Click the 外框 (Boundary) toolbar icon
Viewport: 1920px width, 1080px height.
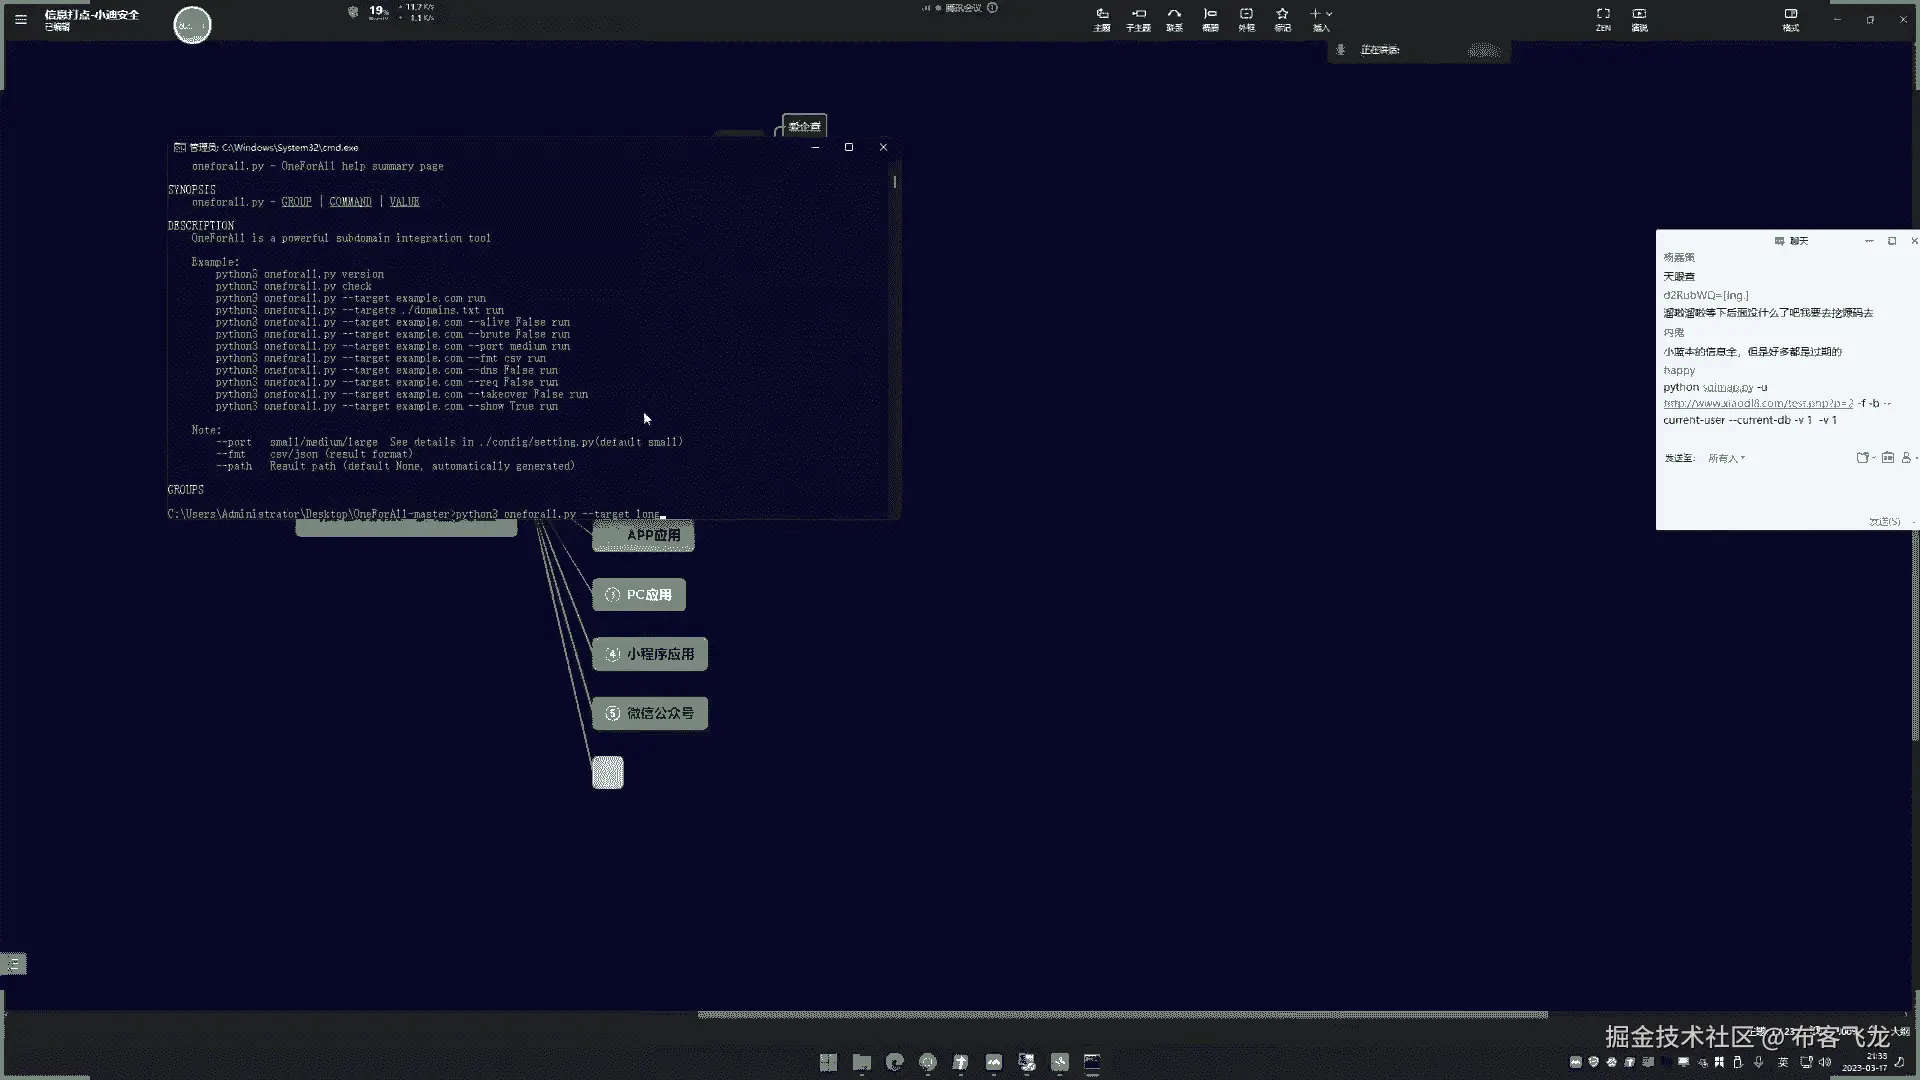tap(1246, 18)
